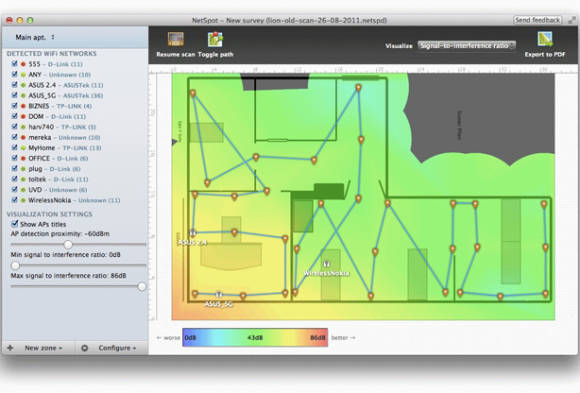
Task: Click the Send feedback button
Action: tap(537, 20)
